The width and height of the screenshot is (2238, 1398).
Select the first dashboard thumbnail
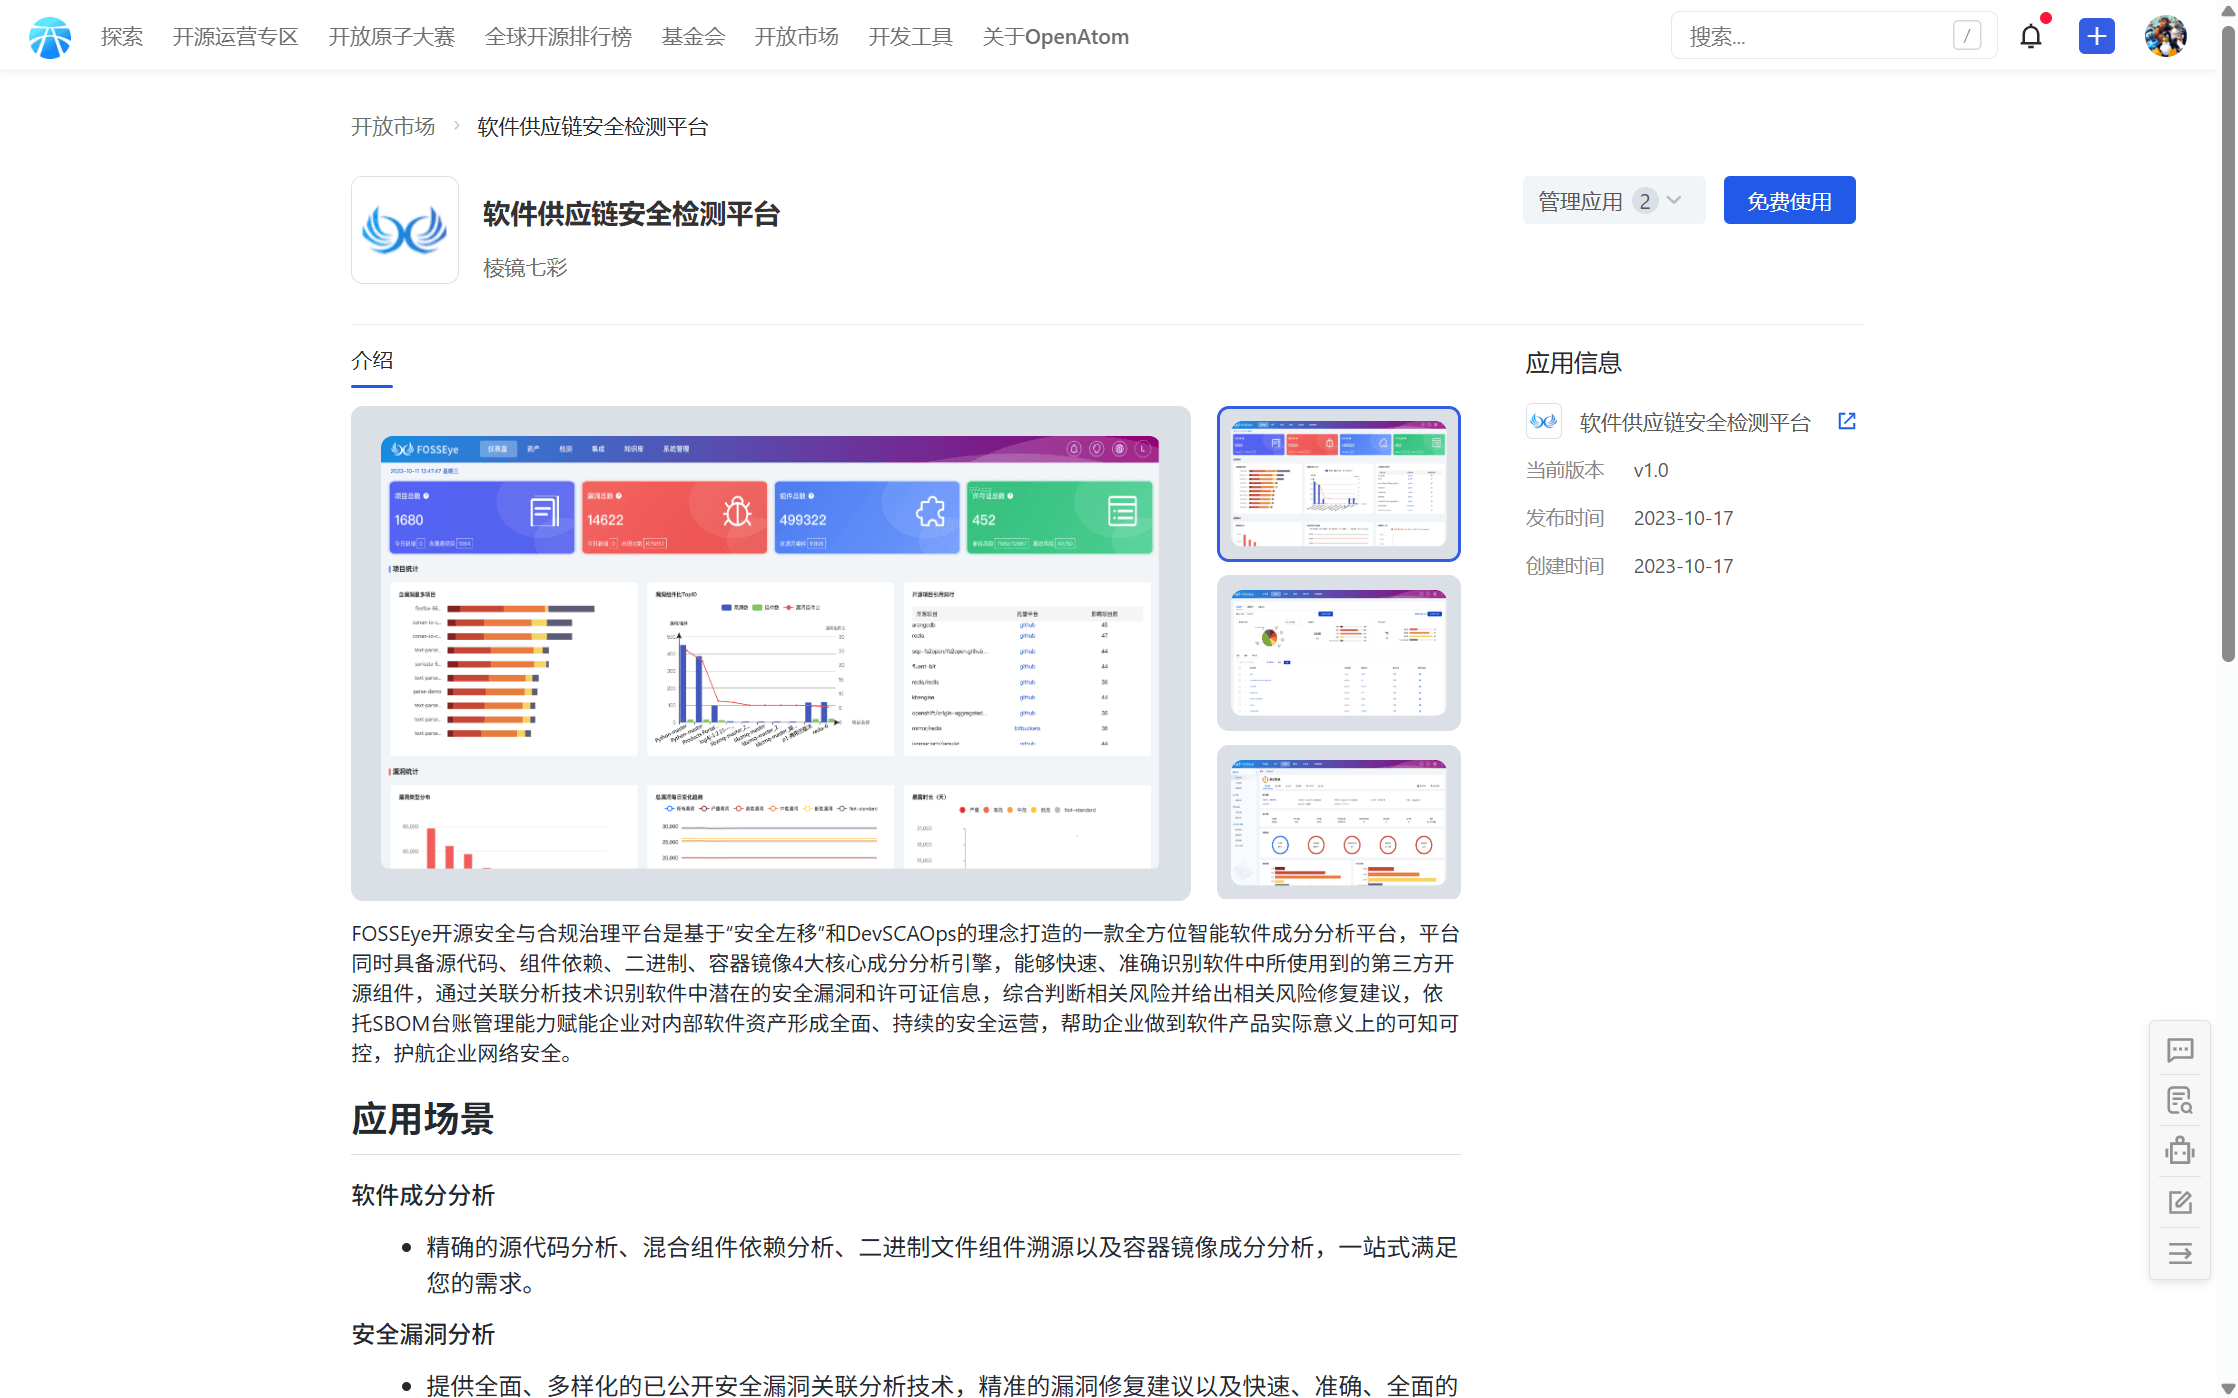[1338, 484]
